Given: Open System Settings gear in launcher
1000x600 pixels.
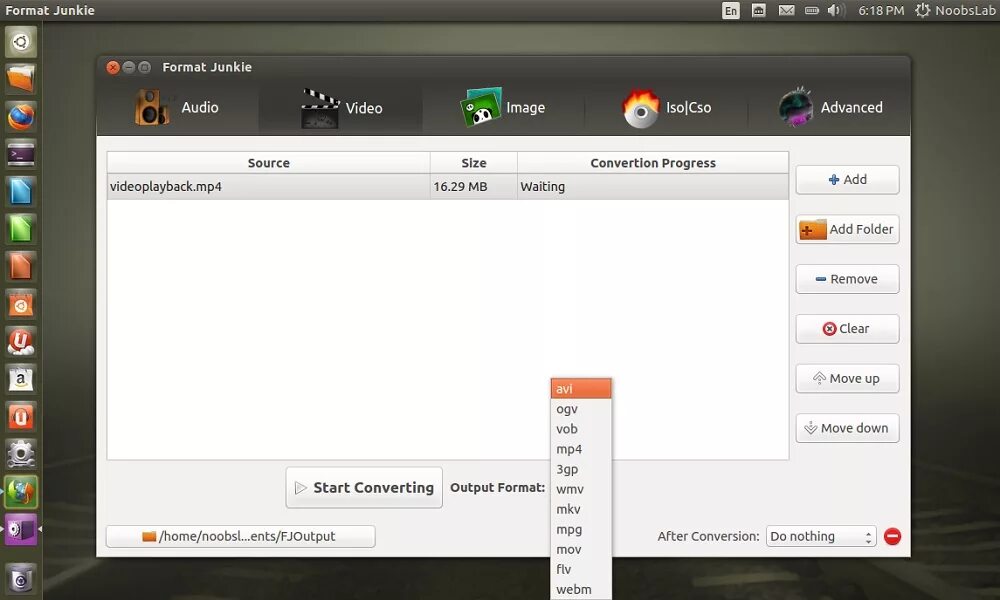Looking at the screenshot, I should coord(21,455).
